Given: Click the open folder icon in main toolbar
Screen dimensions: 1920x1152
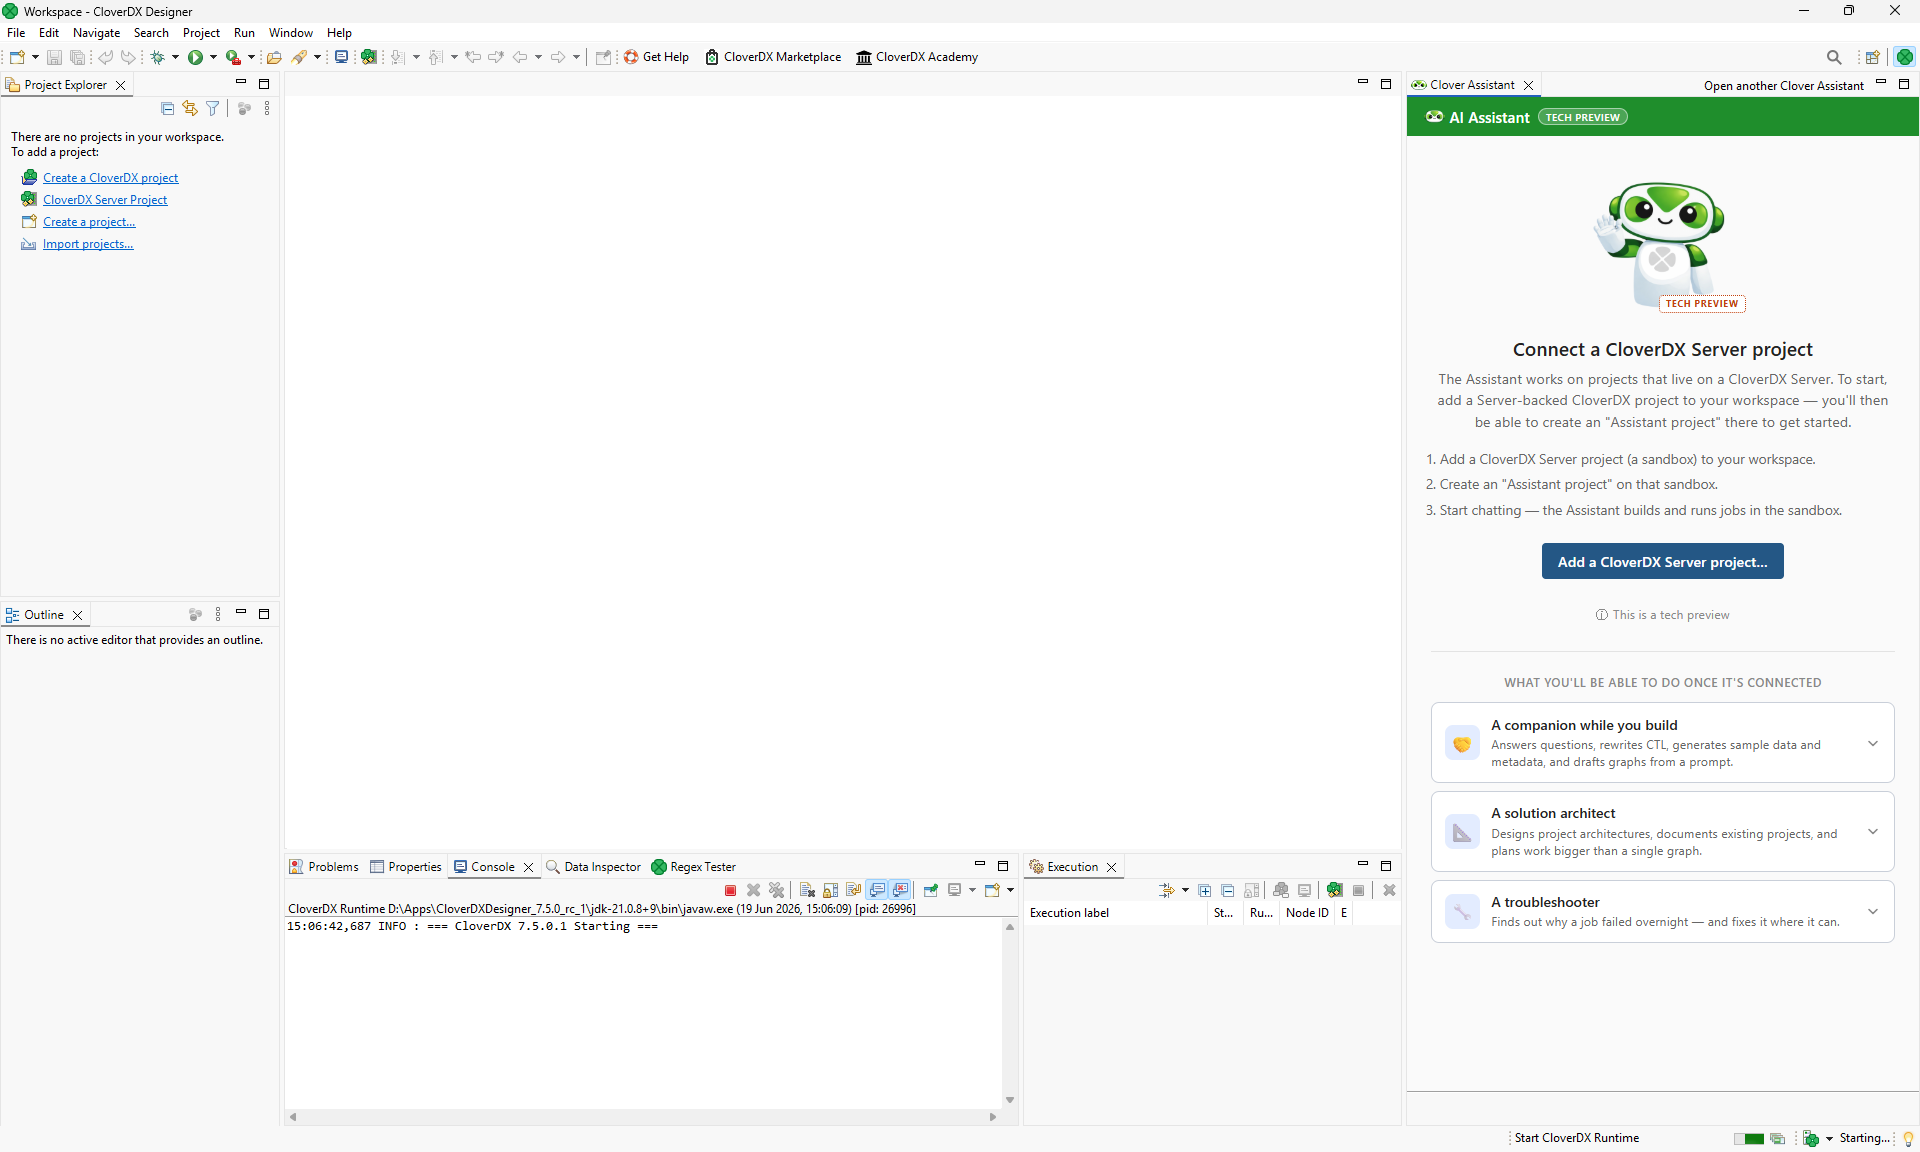Looking at the screenshot, I should coord(274,57).
